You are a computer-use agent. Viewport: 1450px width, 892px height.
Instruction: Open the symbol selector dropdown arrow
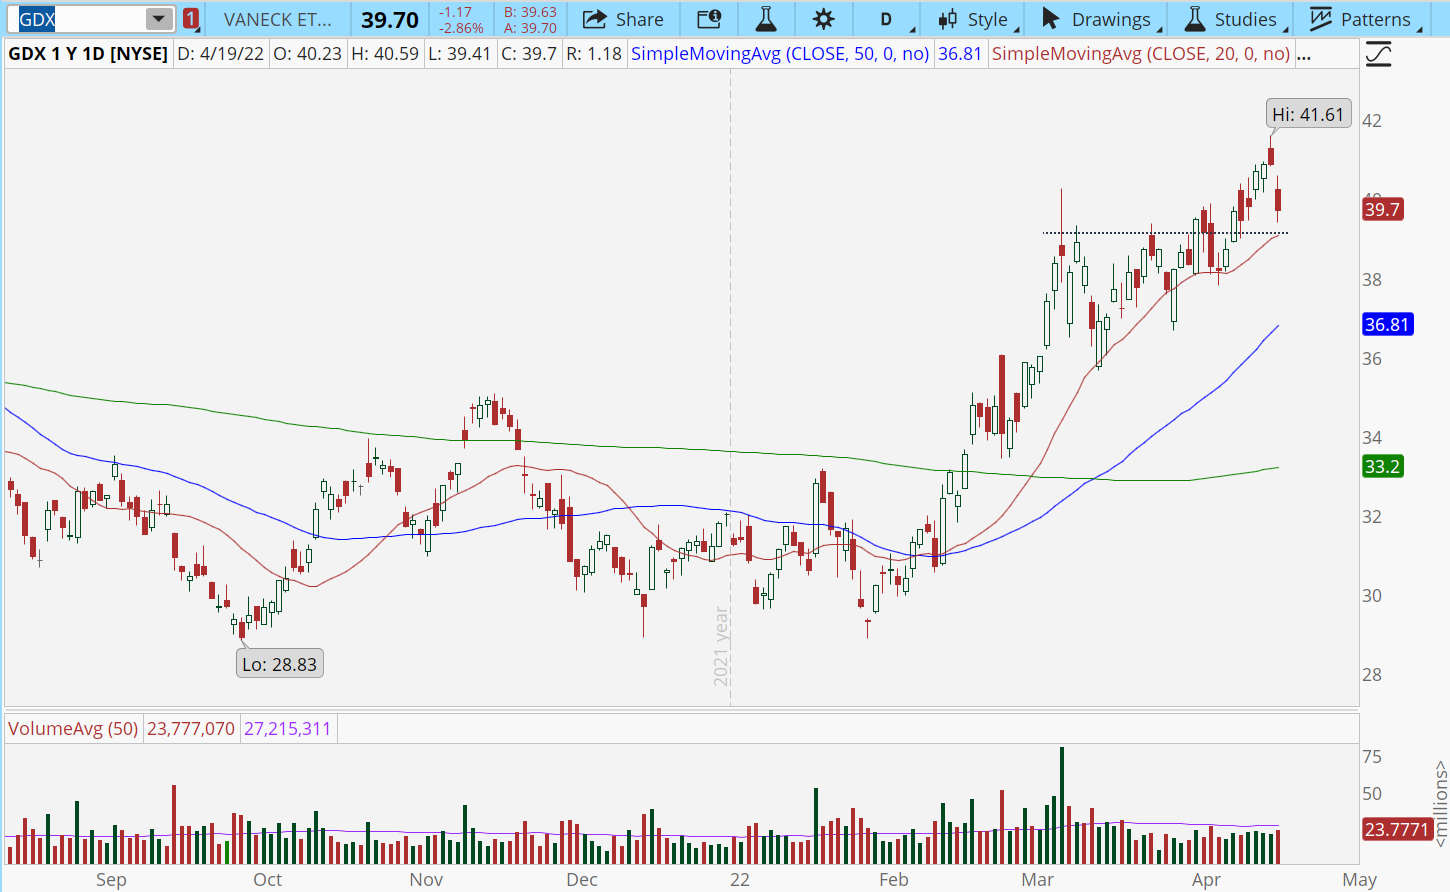coord(159,19)
